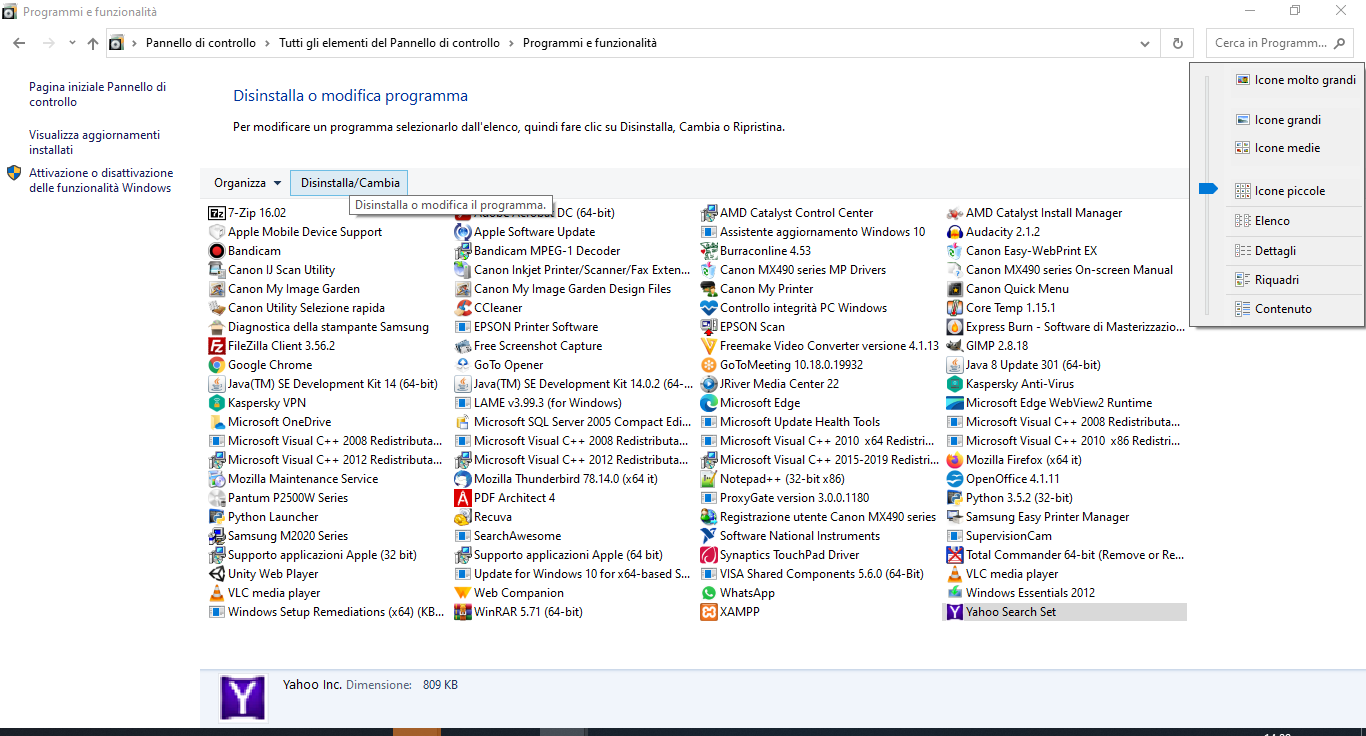Open Pagina iniziale Pannello di controllo link
Screen dimensions: 1366x736
tap(98, 95)
